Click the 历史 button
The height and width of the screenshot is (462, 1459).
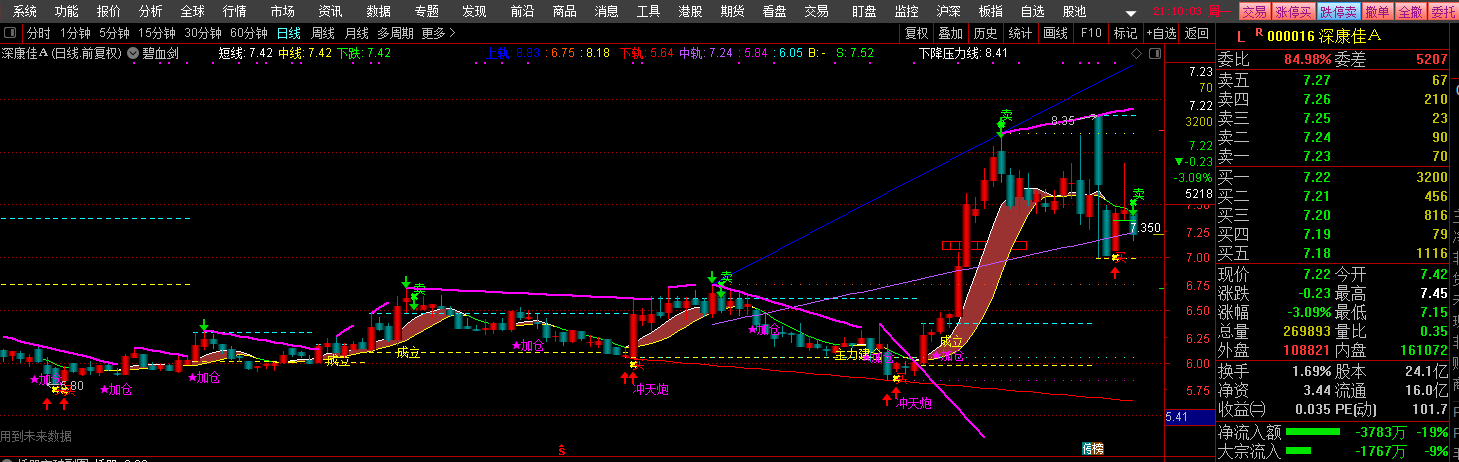985,33
